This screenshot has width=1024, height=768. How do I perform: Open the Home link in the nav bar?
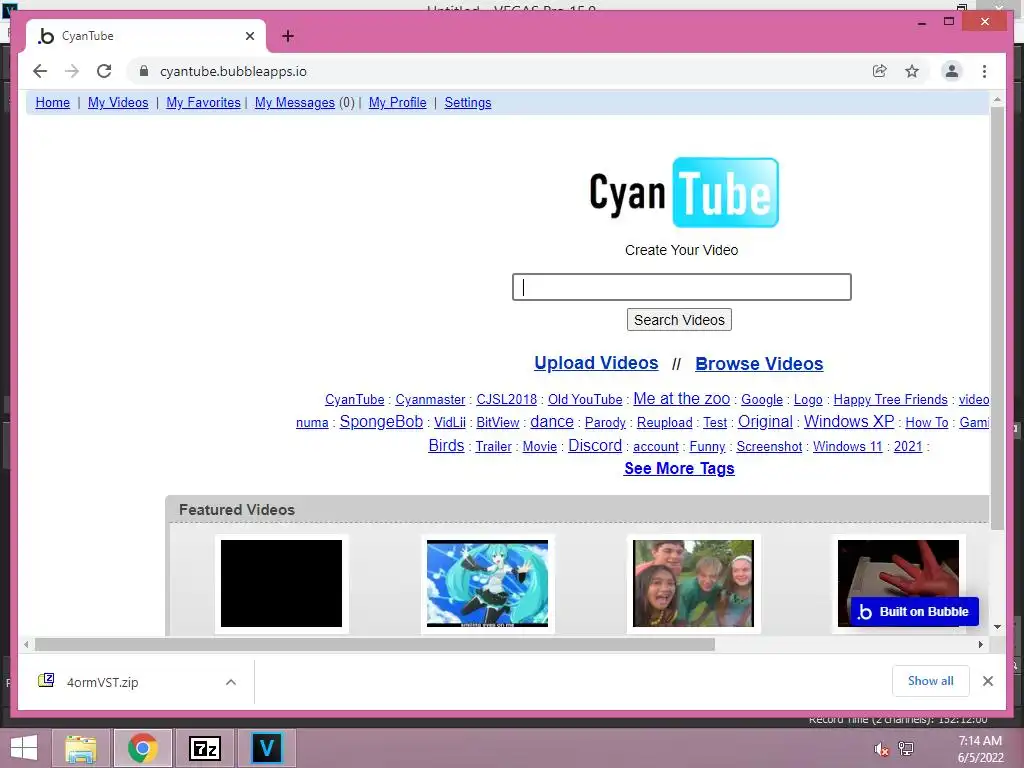tap(52, 103)
